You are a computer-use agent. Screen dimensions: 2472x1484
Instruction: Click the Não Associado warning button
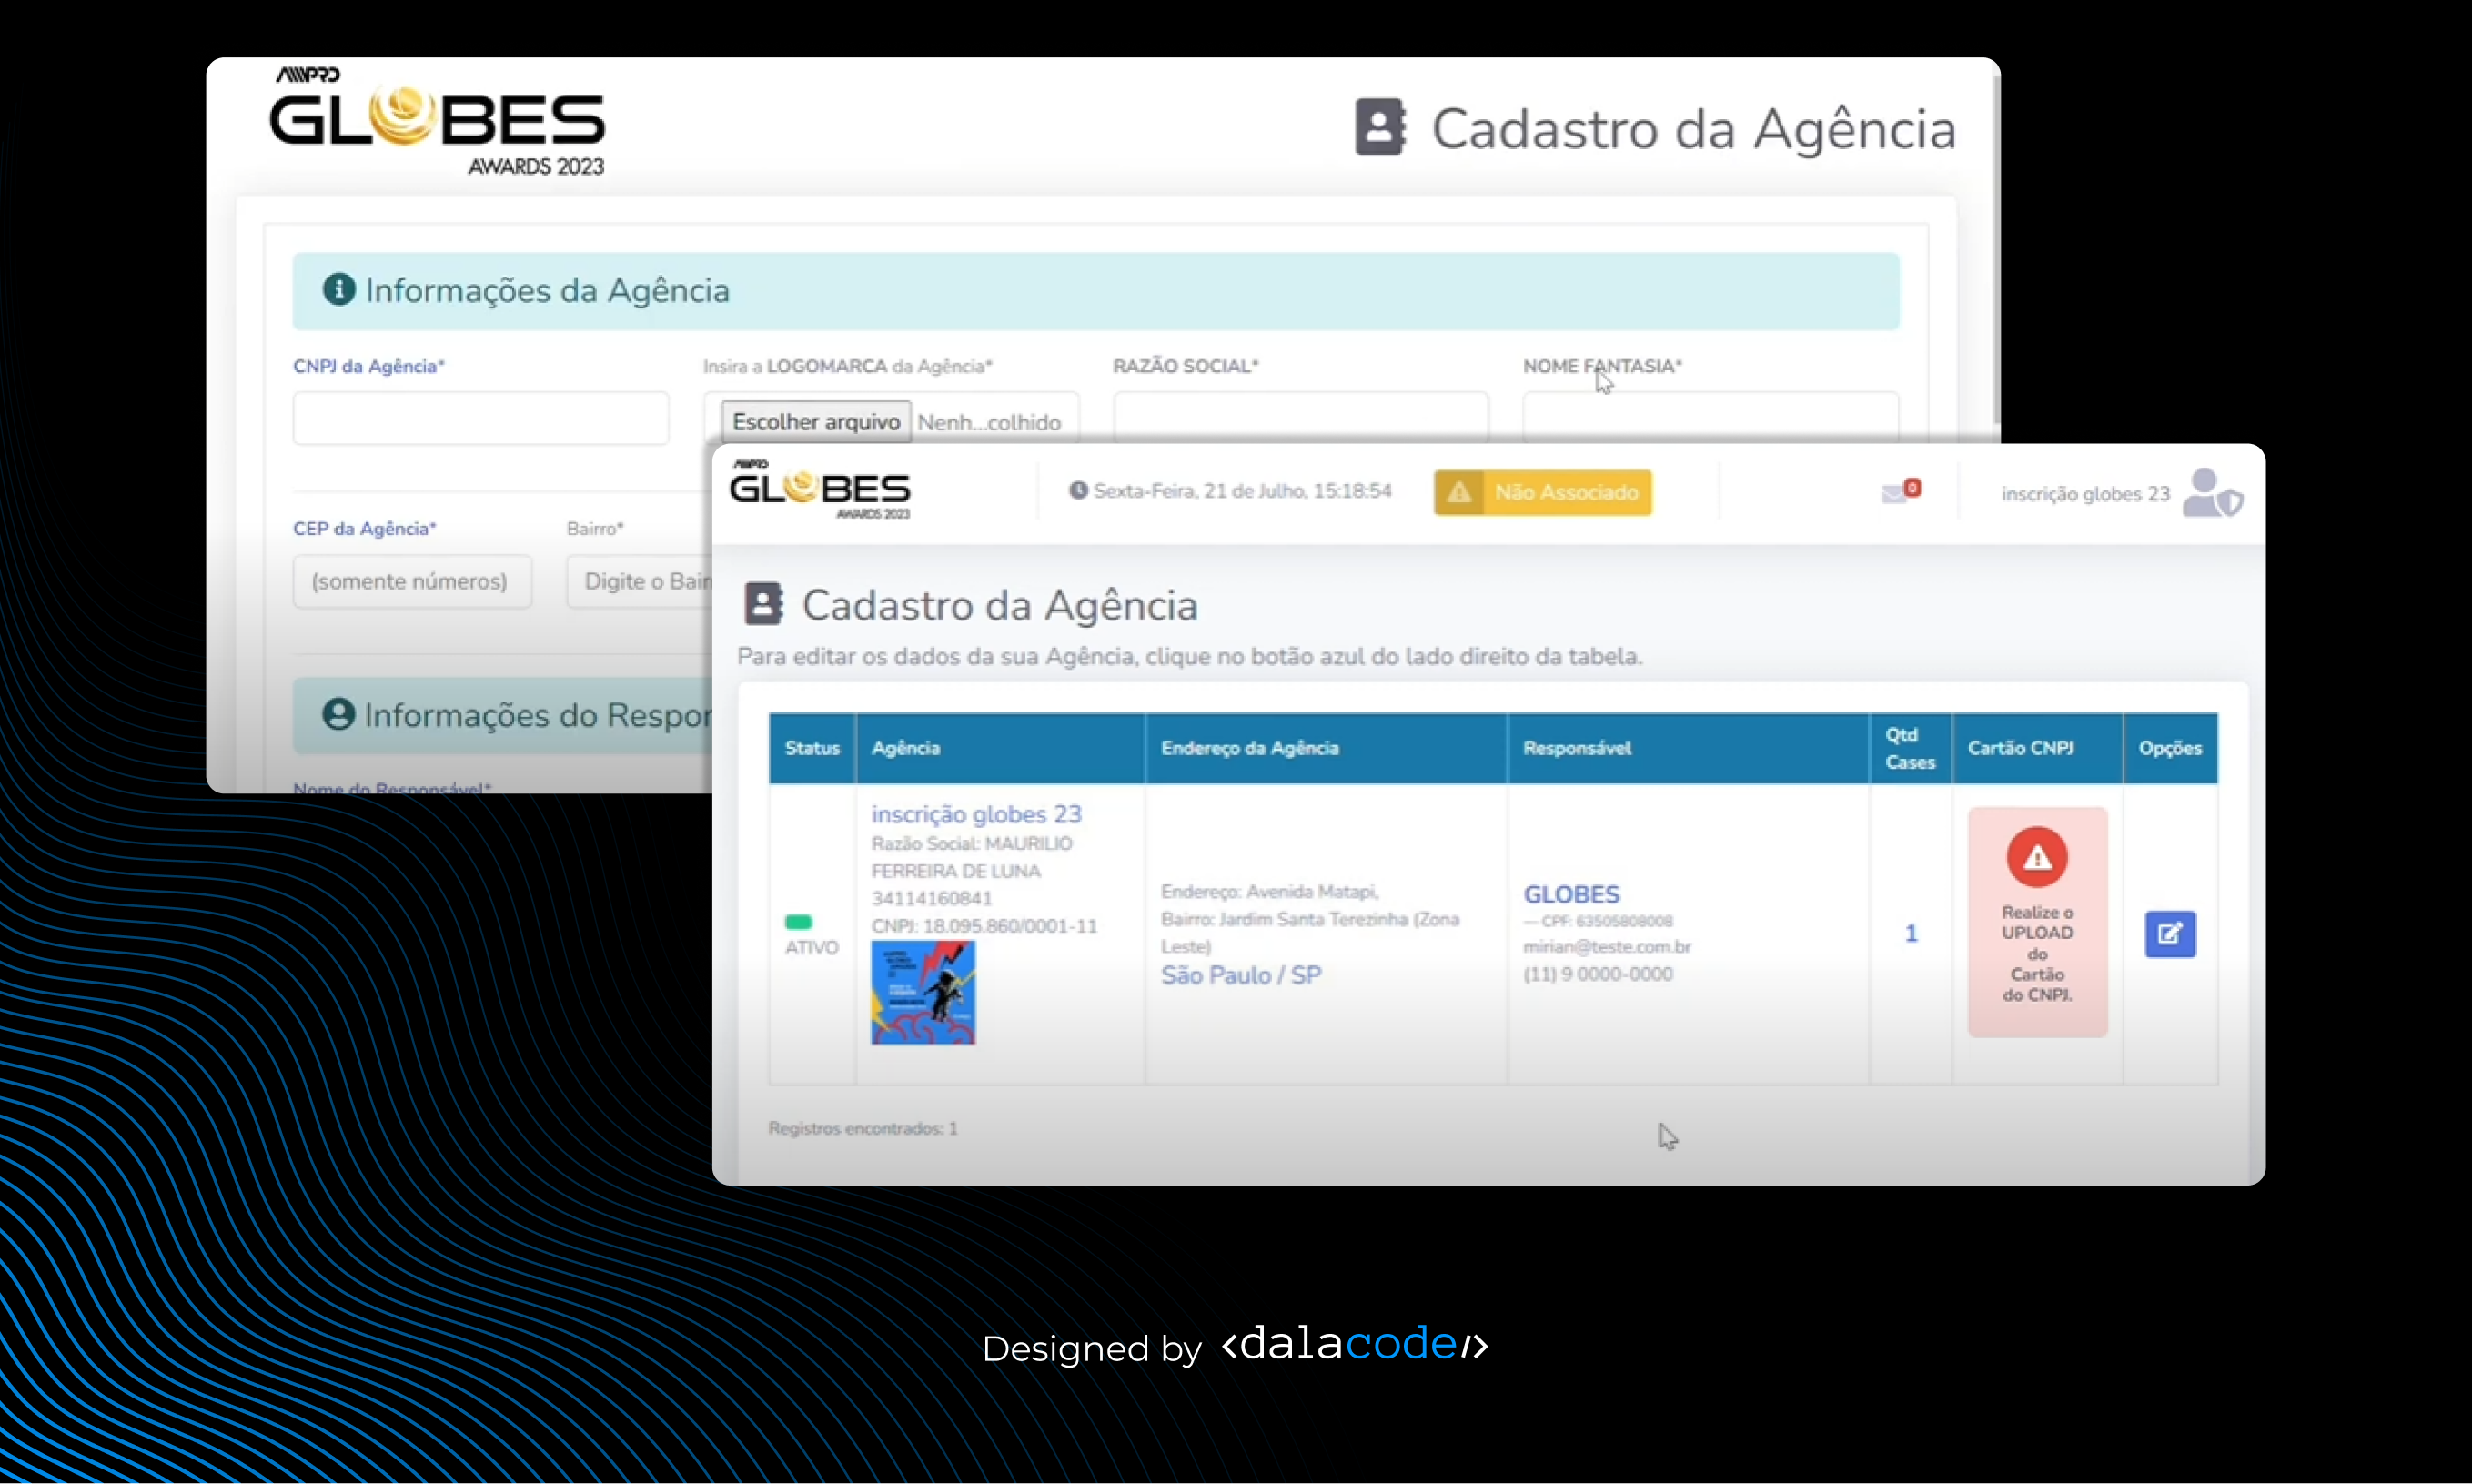point(1542,492)
